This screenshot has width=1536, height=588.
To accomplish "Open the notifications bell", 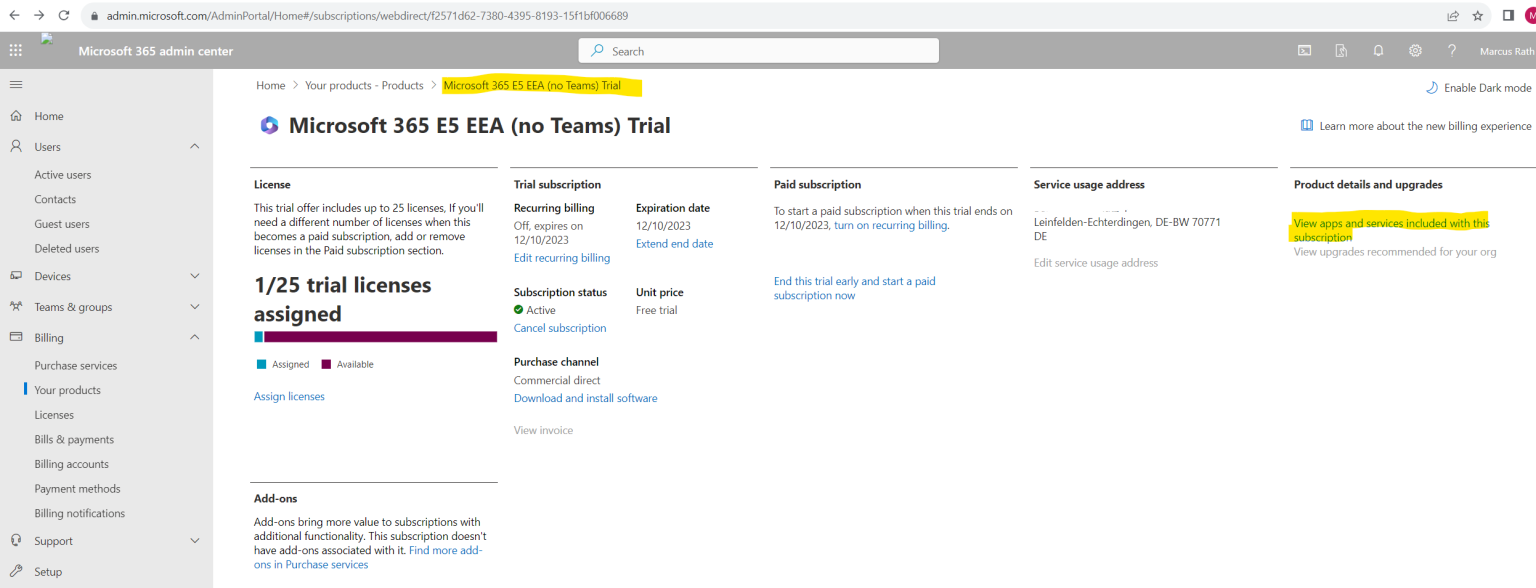I will pyautogui.click(x=1378, y=50).
